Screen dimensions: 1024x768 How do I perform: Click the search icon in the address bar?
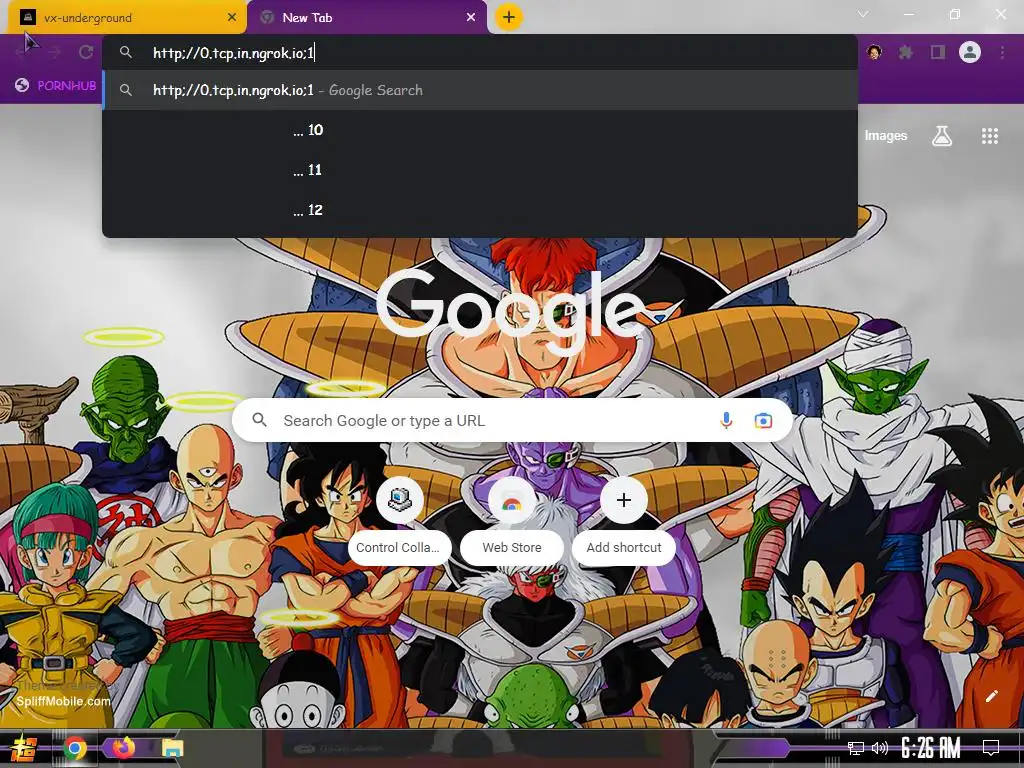(x=126, y=52)
